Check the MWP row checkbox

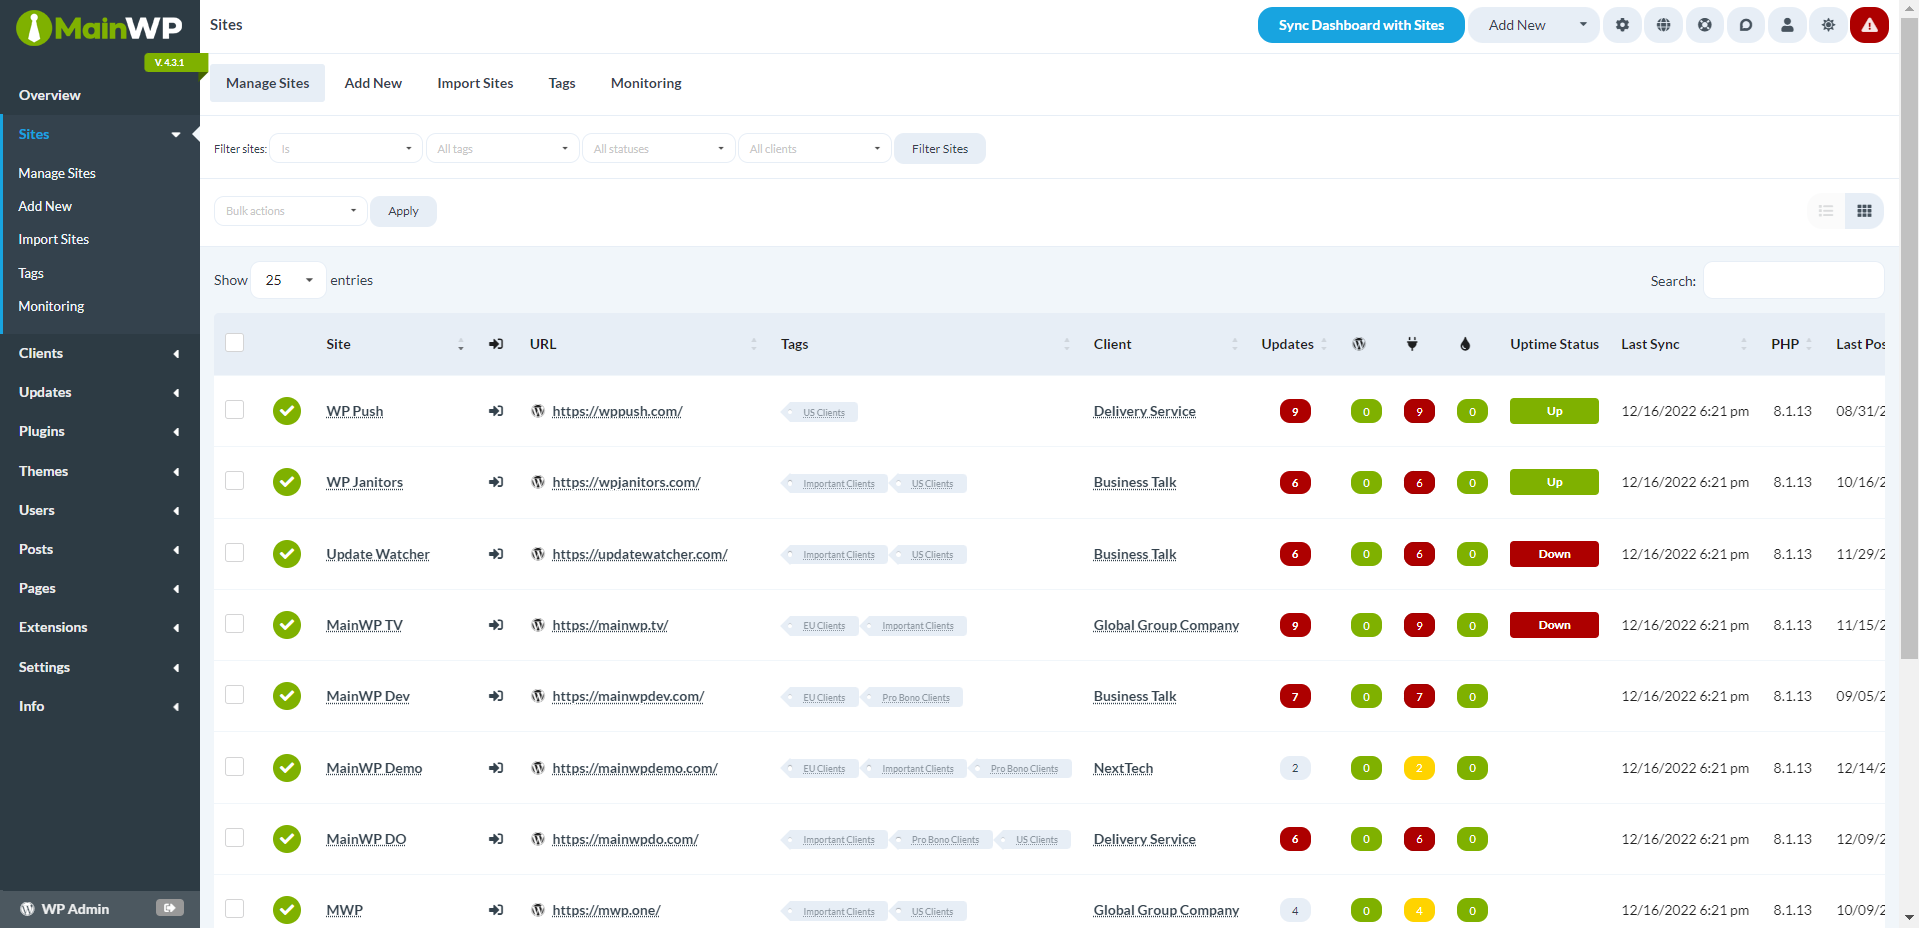(x=235, y=909)
